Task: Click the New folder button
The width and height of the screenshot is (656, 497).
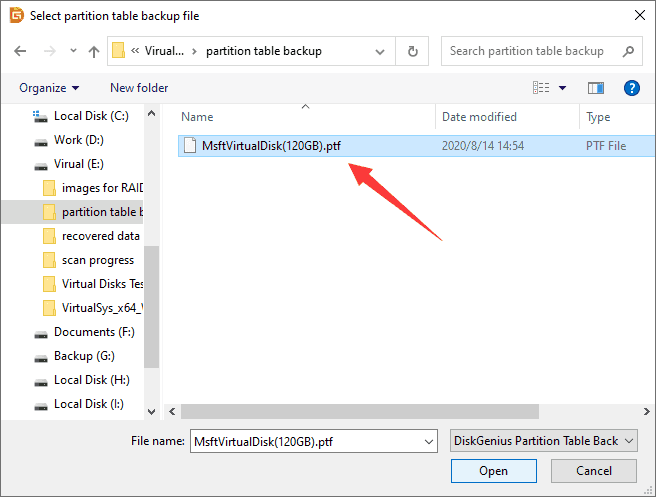Action: tap(139, 88)
